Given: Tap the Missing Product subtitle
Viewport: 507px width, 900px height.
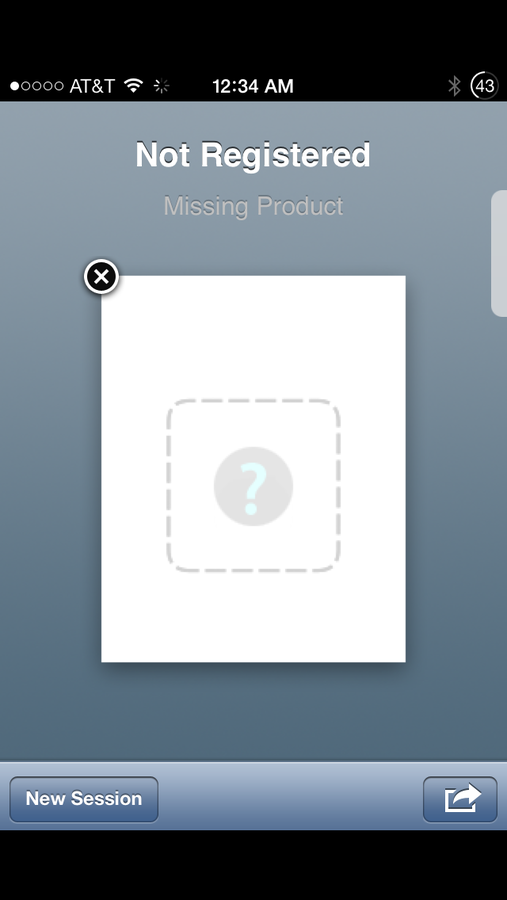Looking at the screenshot, I should pyautogui.click(x=253, y=205).
